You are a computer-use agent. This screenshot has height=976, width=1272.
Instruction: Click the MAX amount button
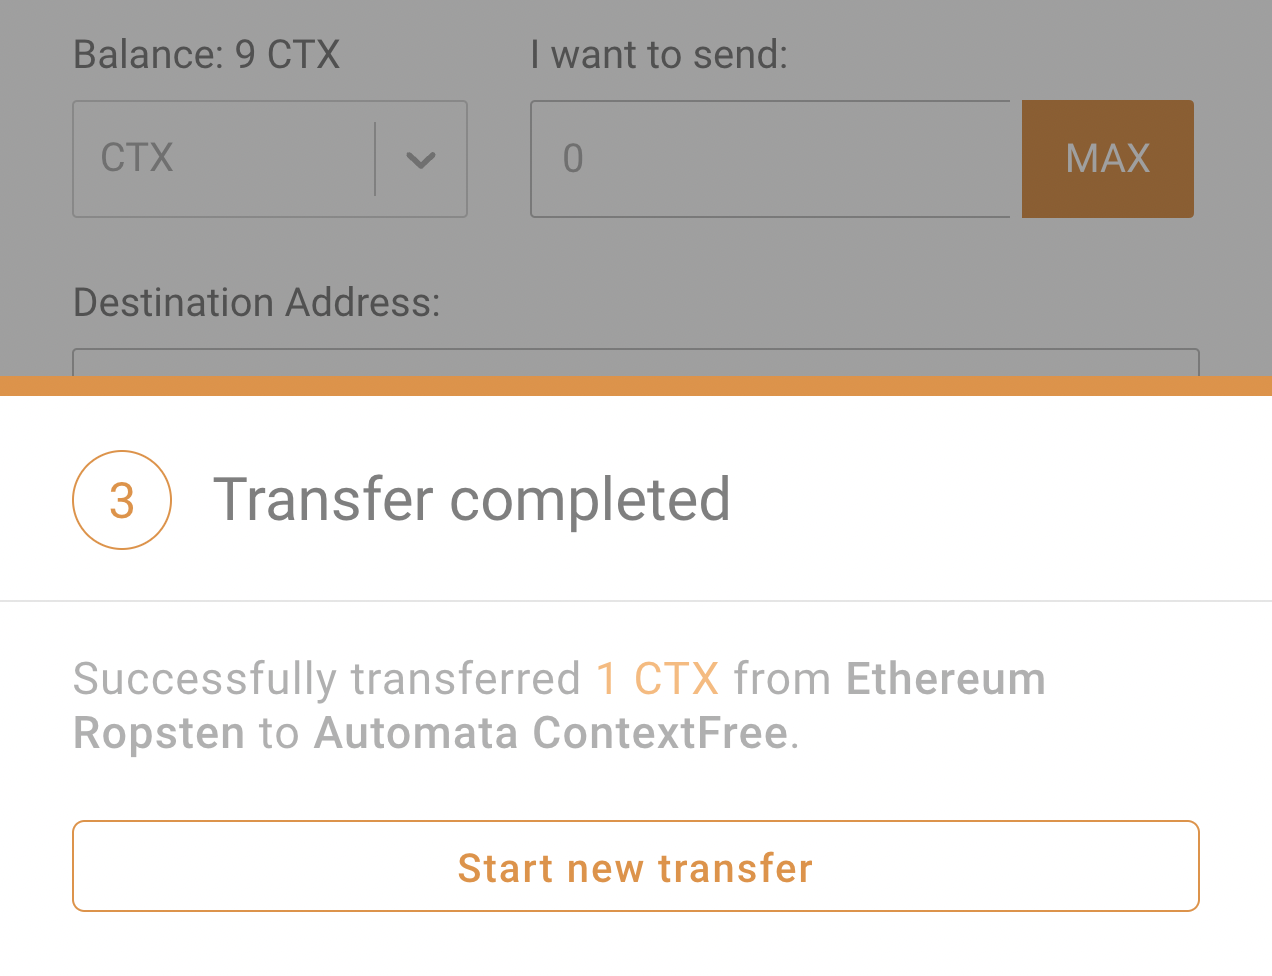[1108, 159]
